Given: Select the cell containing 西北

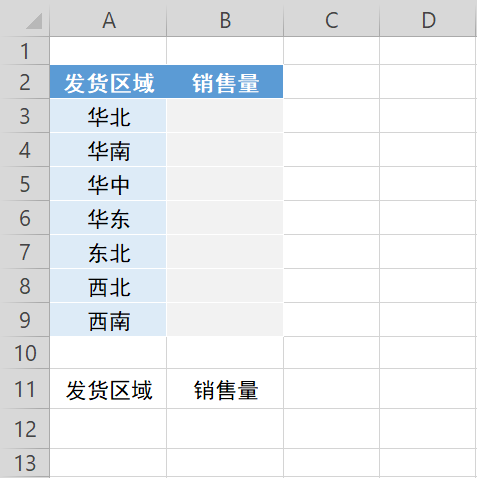Looking at the screenshot, I should tap(108, 286).
